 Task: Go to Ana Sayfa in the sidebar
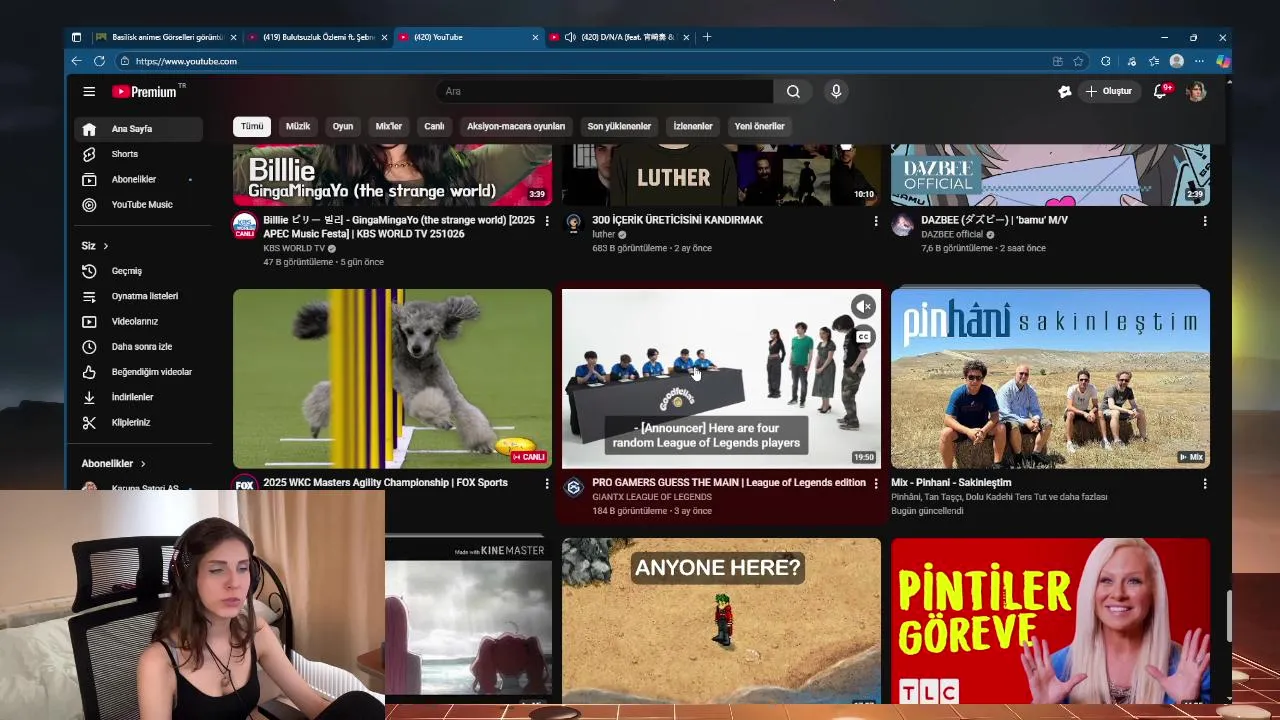point(138,129)
